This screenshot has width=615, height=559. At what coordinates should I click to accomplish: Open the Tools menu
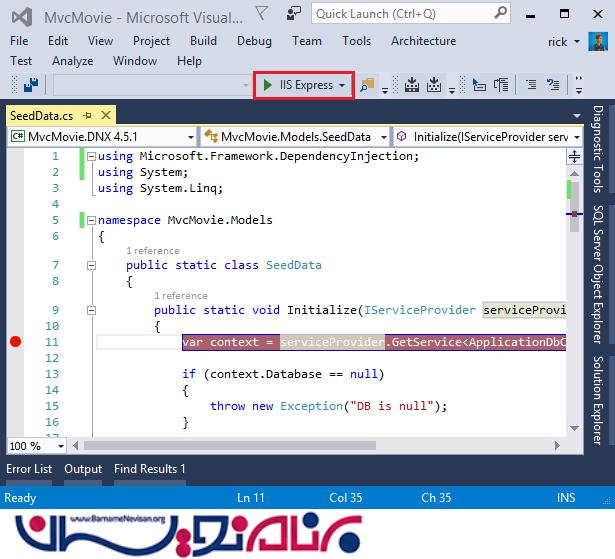pyautogui.click(x=356, y=41)
